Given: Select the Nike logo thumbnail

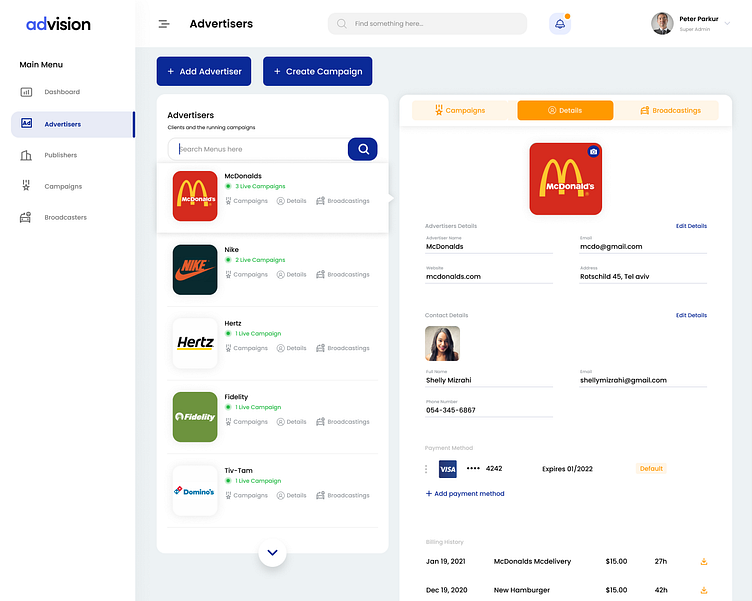Looking at the screenshot, I should click(x=195, y=270).
